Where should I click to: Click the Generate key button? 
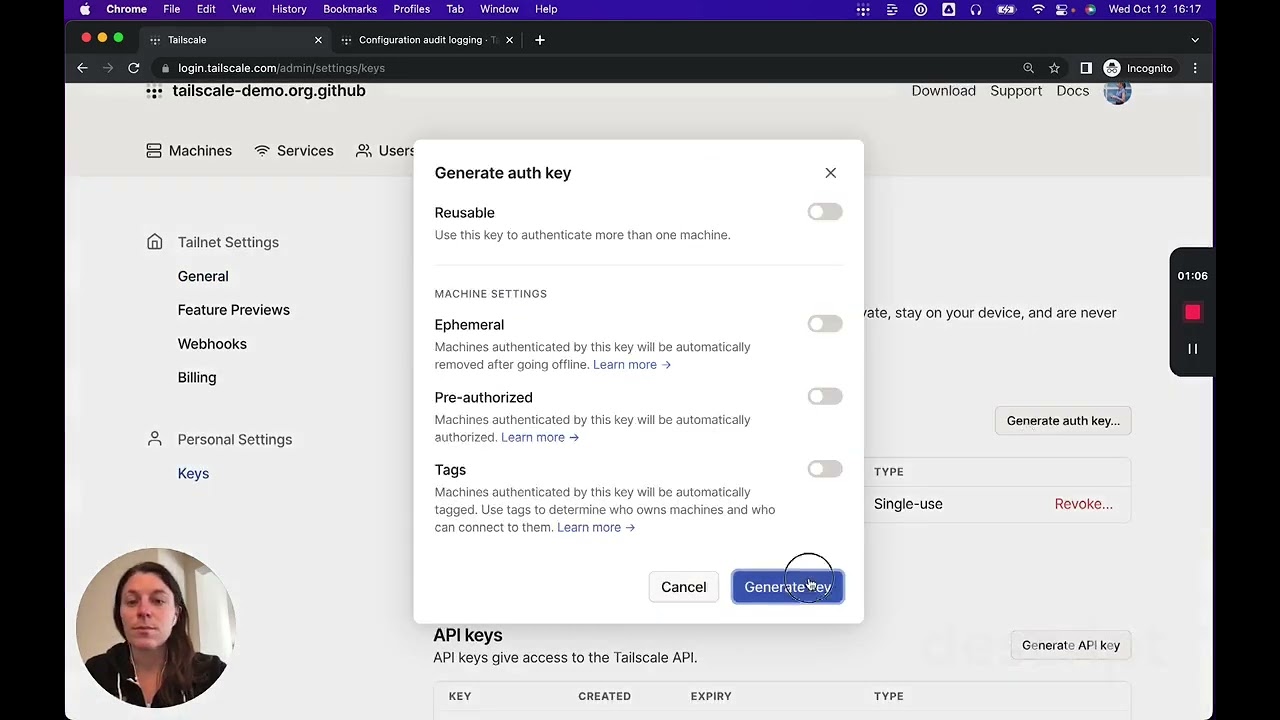coord(788,587)
